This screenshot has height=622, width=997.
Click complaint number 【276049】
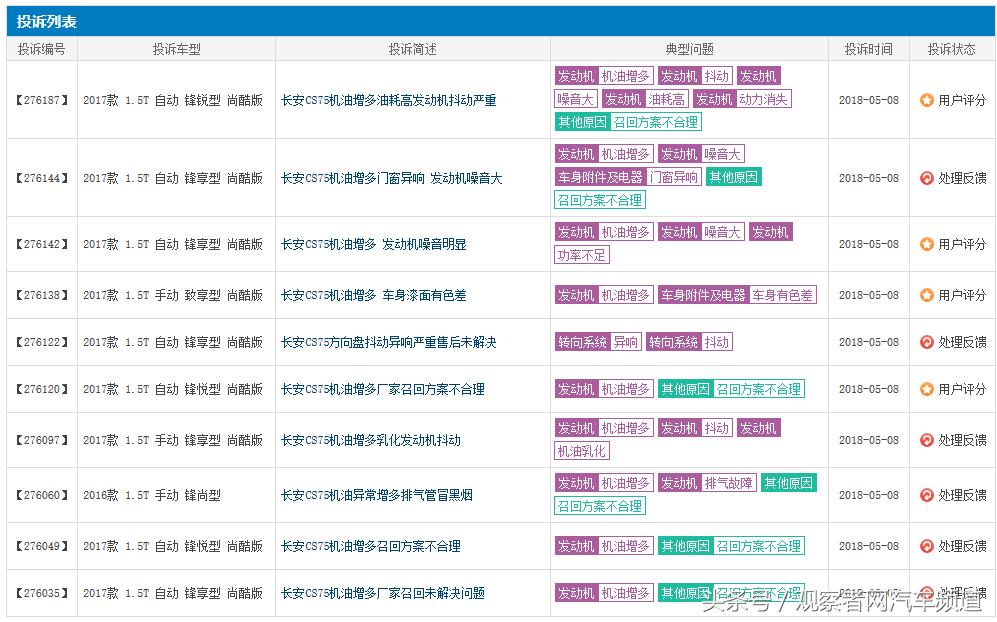tap(42, 546)
